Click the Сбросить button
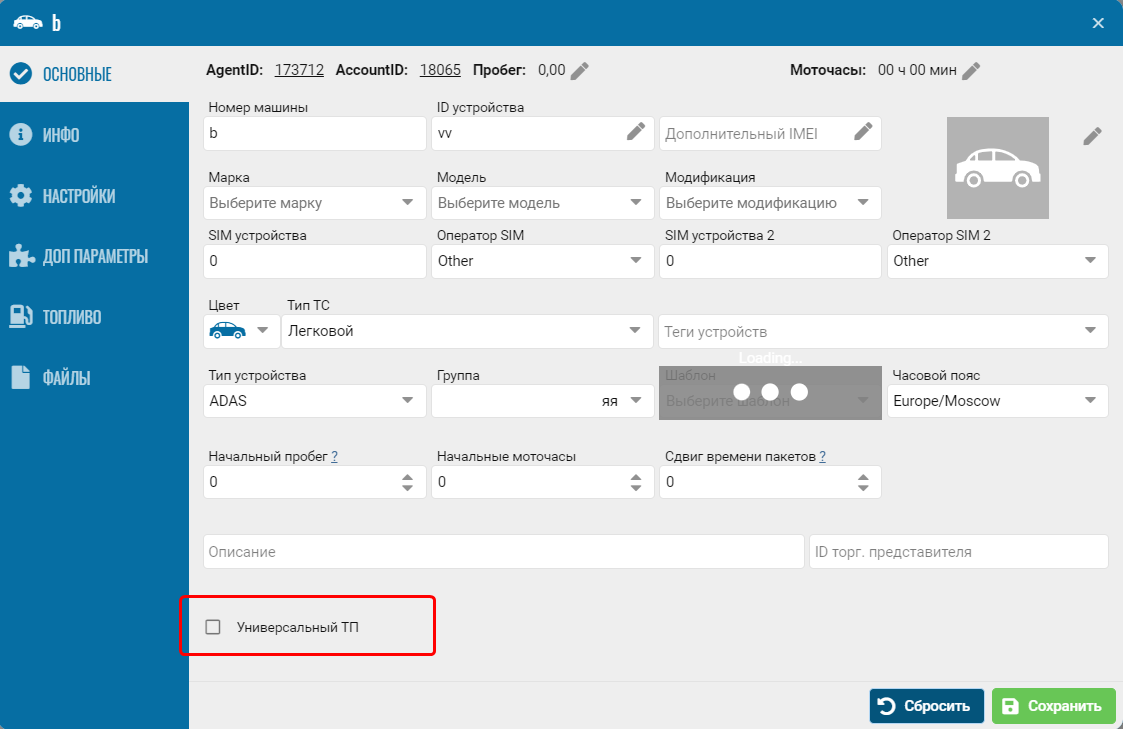 click(927, 706)
